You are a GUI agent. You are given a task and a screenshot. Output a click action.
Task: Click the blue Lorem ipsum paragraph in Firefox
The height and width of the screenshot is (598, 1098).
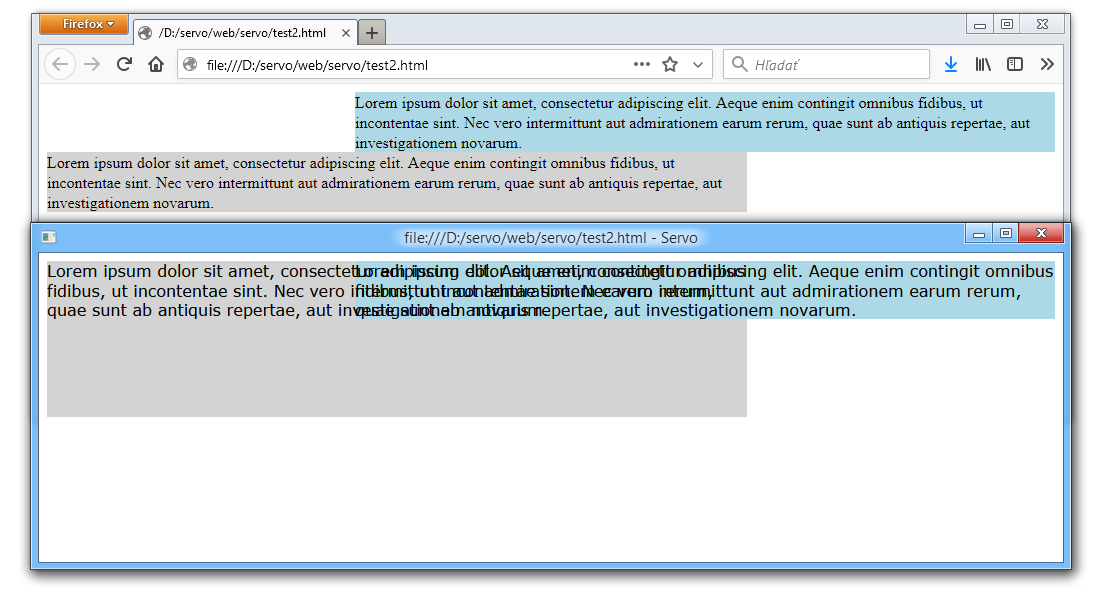pyautogui.click(x=704, y=123)
